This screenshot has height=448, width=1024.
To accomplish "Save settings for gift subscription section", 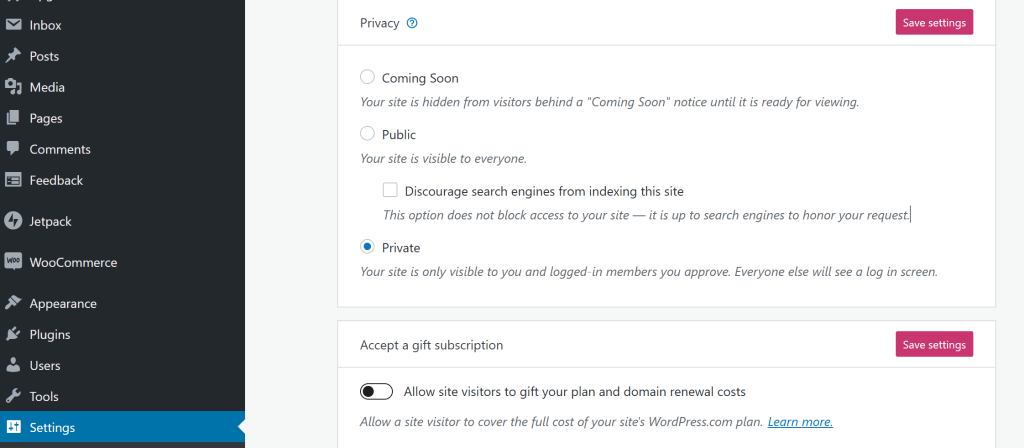I will tap(933, 345).
